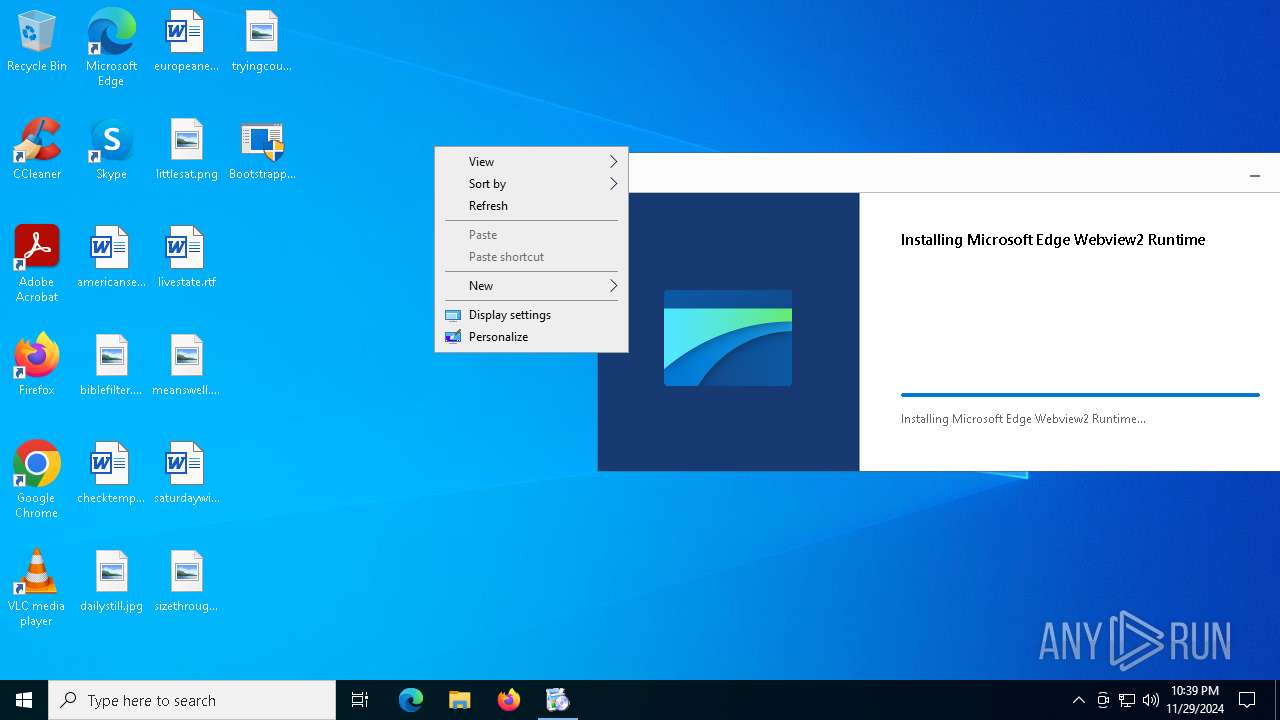Select the sizethroug... image file
Screen dimensions: 1280x720
[x=186, y=582]
